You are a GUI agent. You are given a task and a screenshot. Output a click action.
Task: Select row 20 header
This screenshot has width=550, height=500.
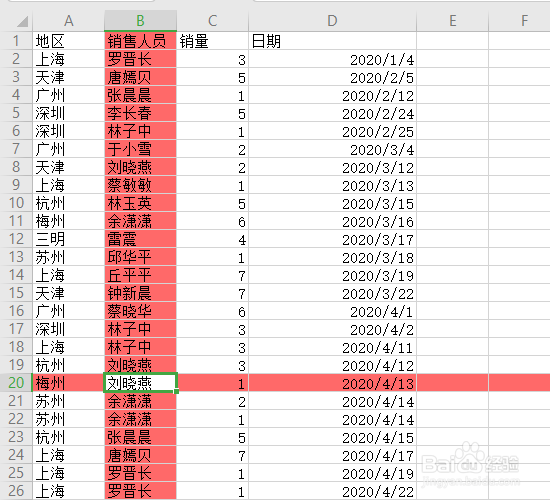(16, 382)
